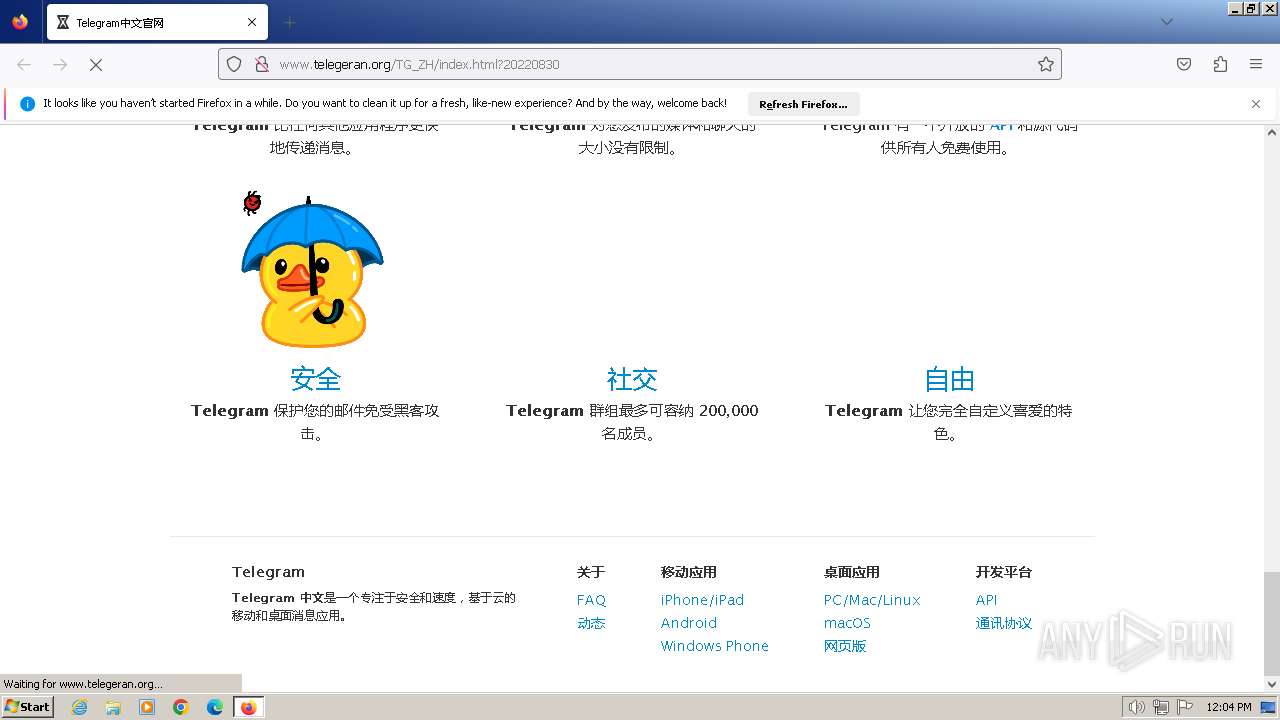The width and height of the screenshot is (1280, 720).
Task: Click the 自由 heading link
Action: [x=949, y=379]
